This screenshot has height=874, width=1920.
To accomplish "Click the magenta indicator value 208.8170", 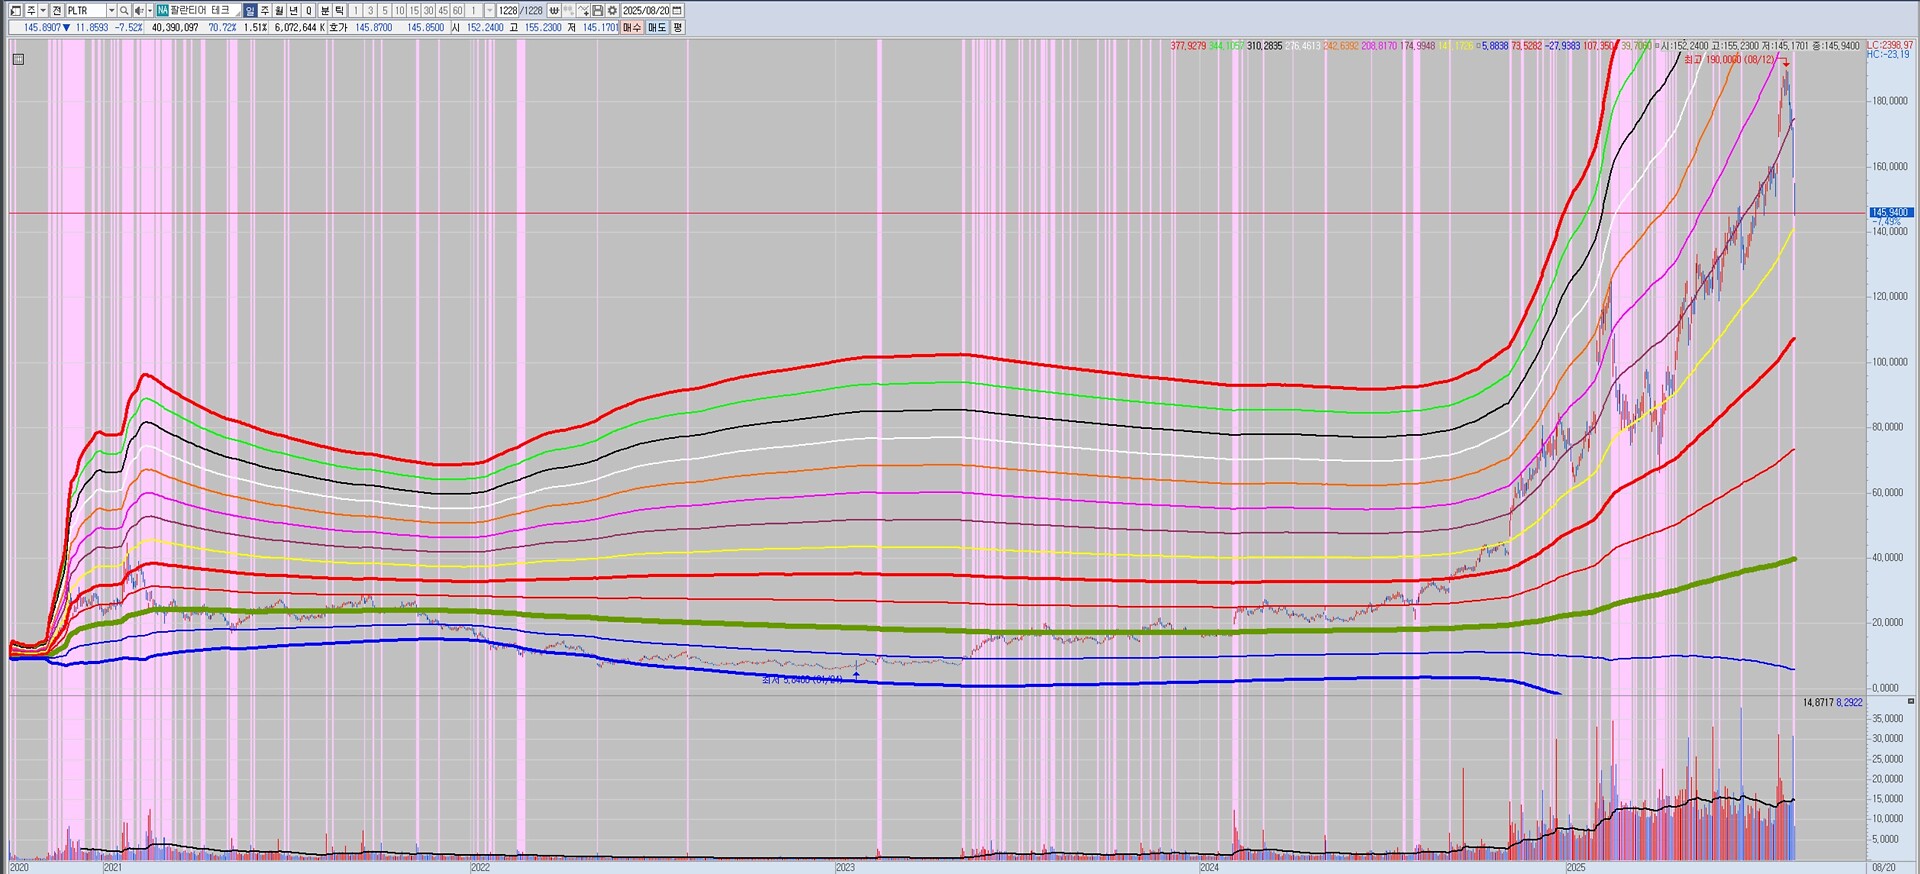I will pyautogui.click(x=1379, y=46).
